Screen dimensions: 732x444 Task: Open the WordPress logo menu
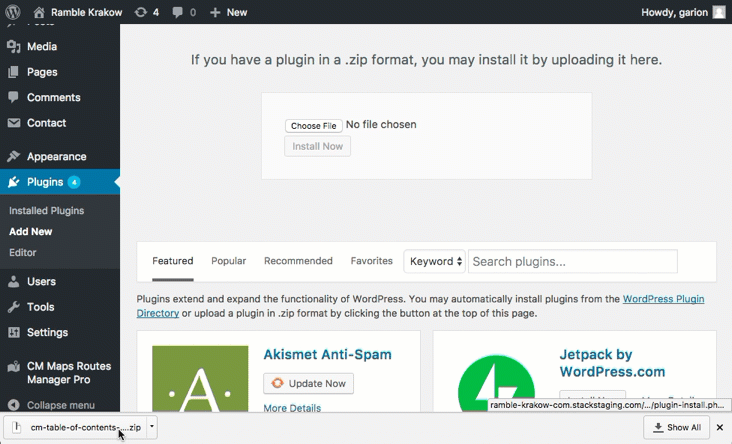(13, 12)
